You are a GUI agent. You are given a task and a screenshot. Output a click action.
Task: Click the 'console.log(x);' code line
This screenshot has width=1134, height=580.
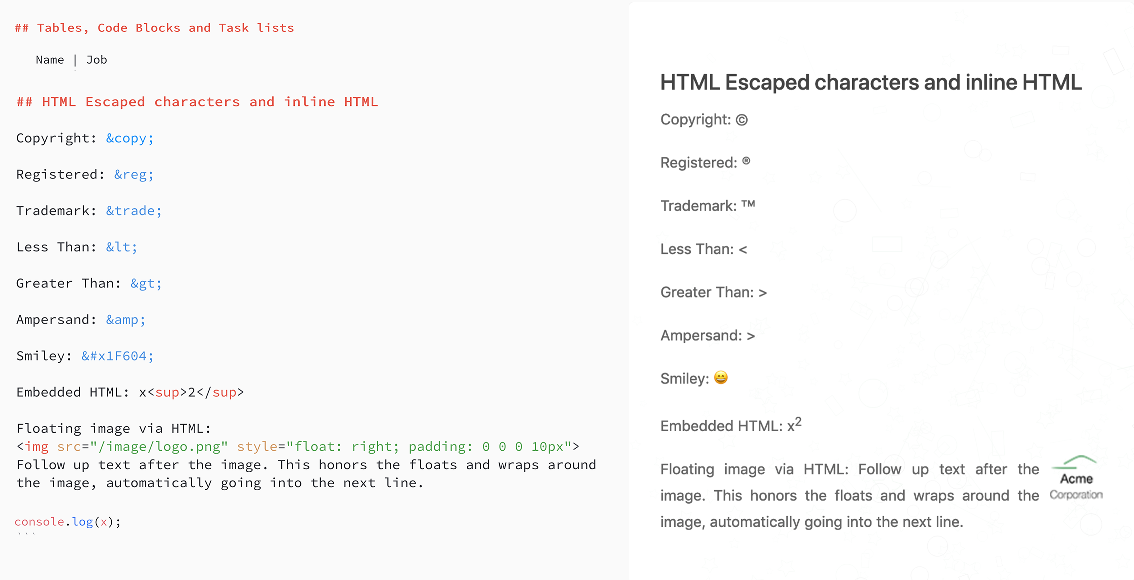[x=68, y=522]
